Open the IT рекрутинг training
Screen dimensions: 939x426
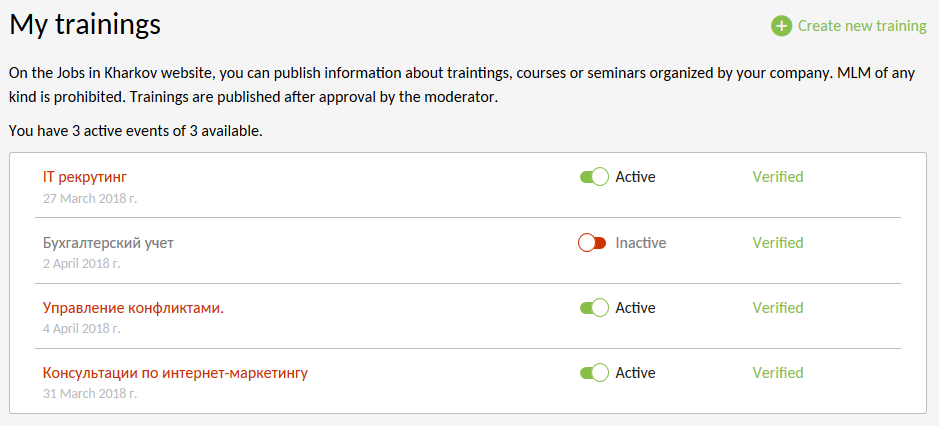pos(85,177)
